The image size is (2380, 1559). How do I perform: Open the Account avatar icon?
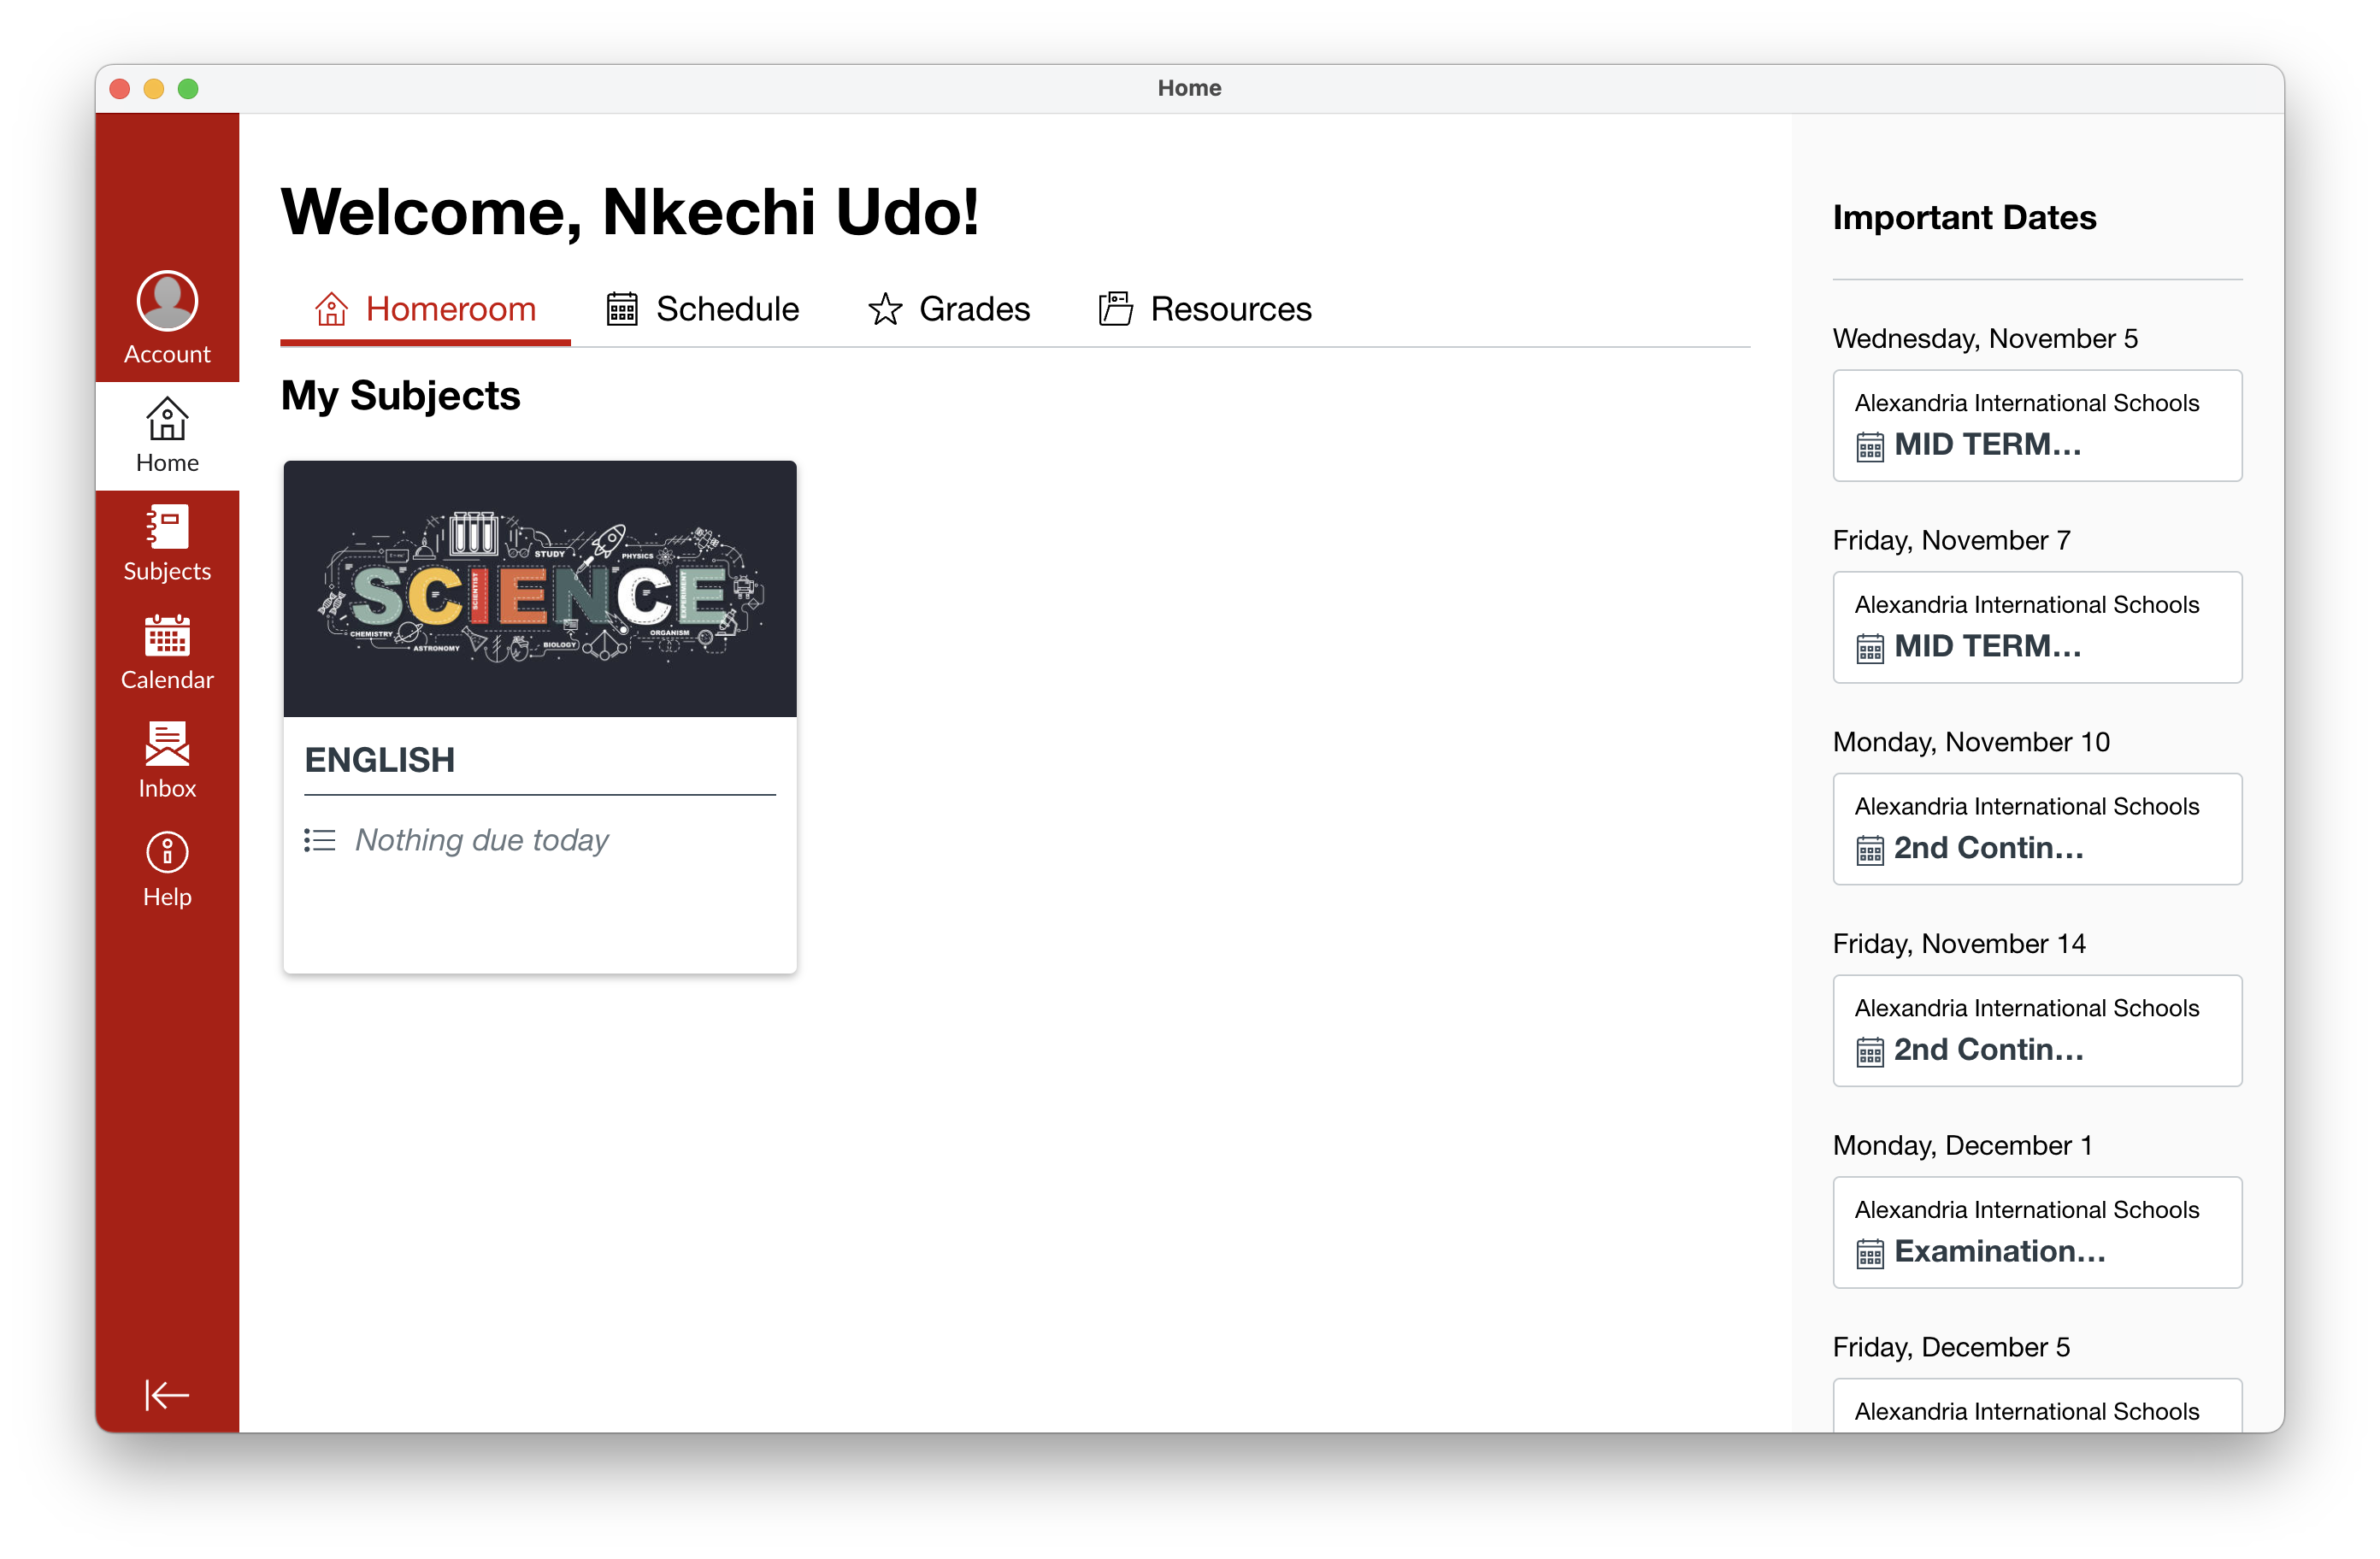coord(167,300)
